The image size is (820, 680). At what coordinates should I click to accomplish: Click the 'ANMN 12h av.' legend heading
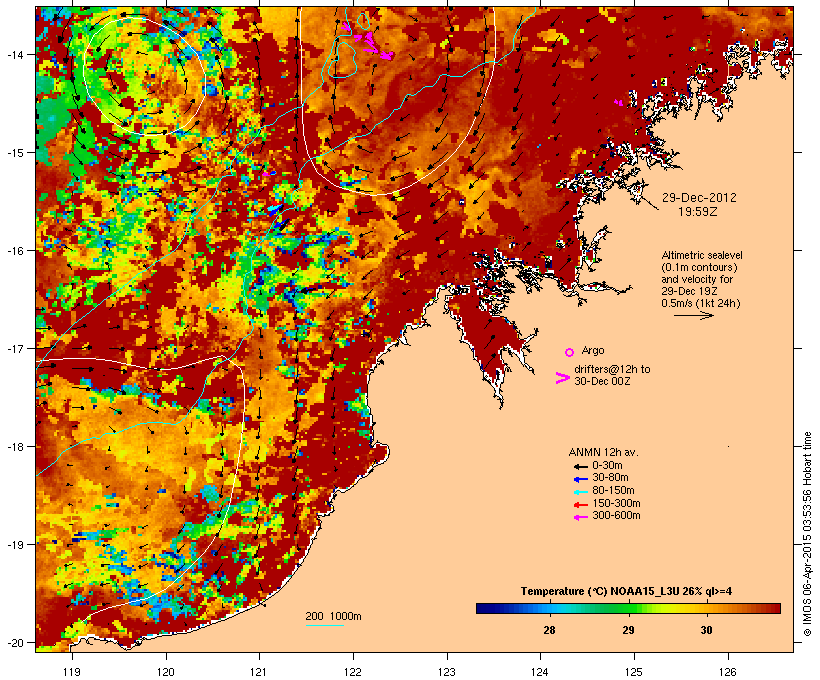(603, 452)
